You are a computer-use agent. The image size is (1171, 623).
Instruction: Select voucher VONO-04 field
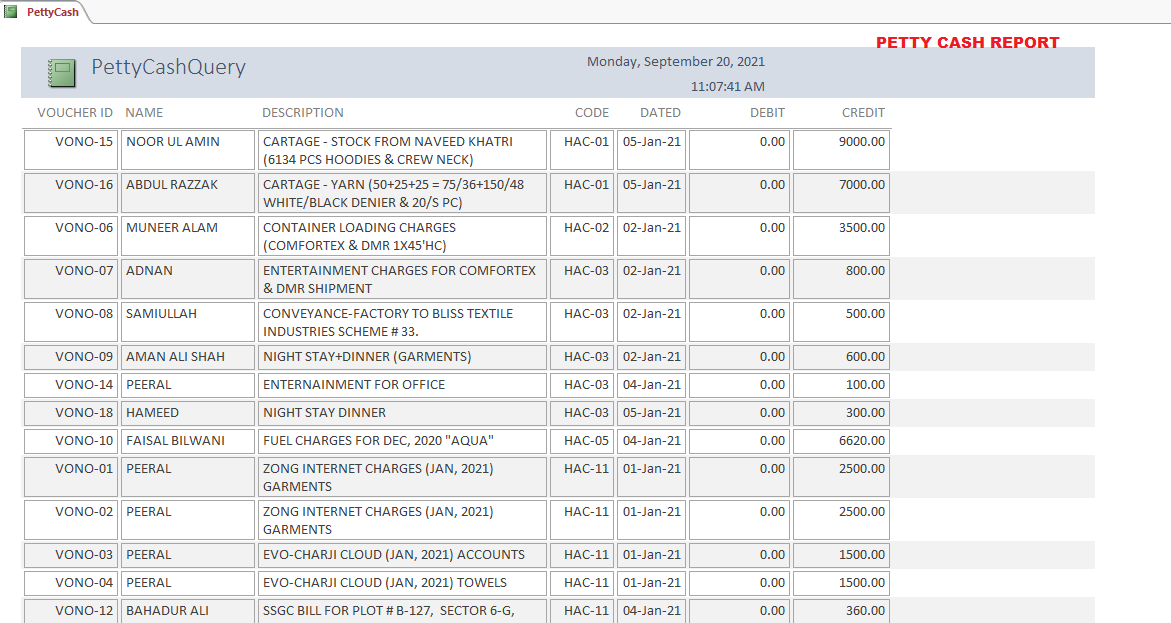71,583
